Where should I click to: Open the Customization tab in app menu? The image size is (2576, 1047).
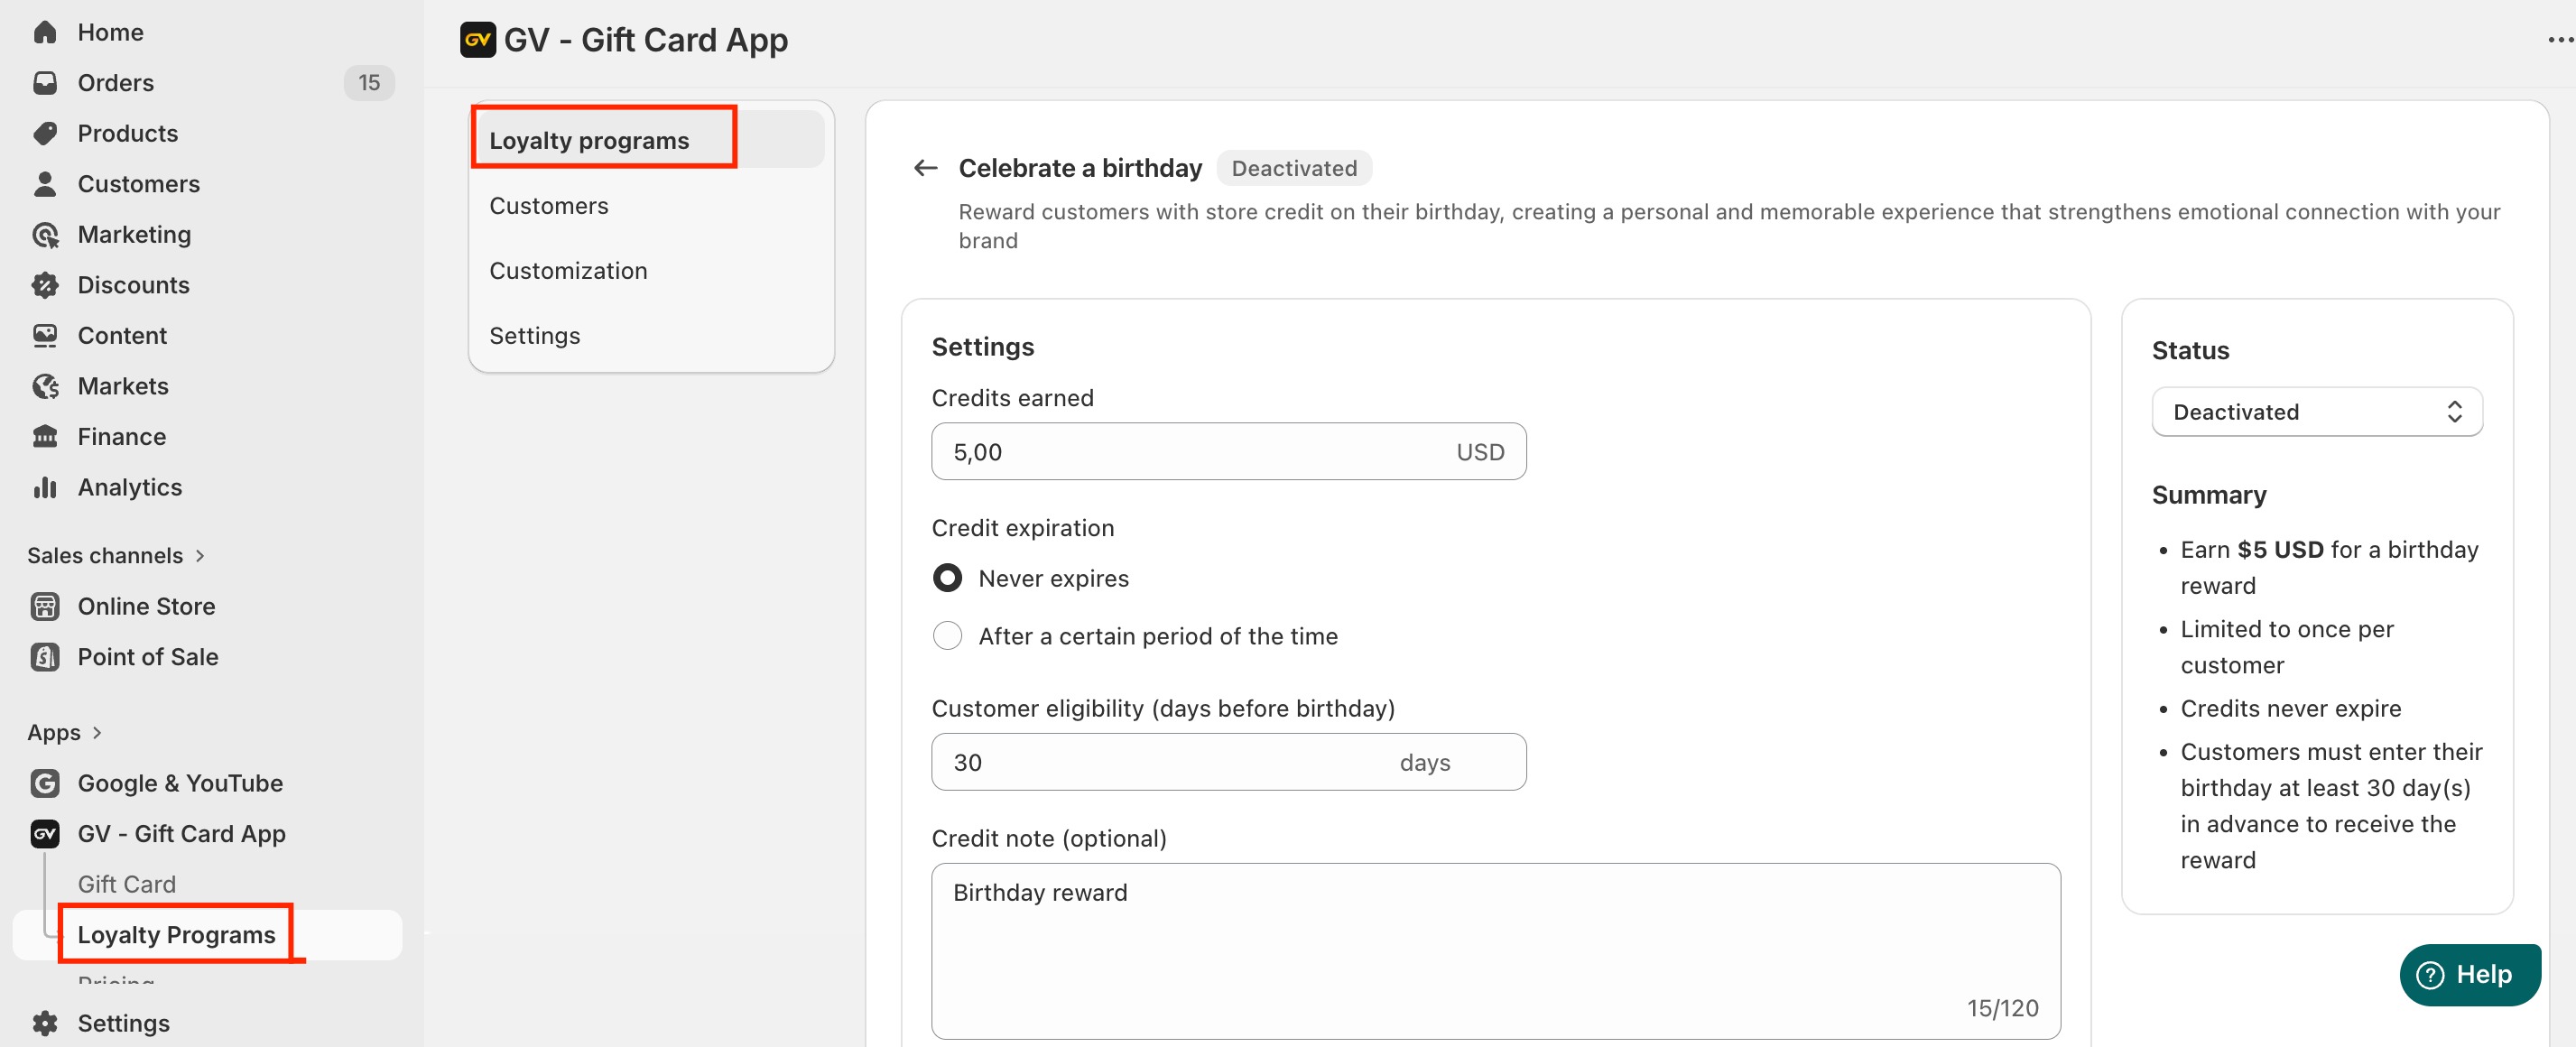click(x=568, y=271)
